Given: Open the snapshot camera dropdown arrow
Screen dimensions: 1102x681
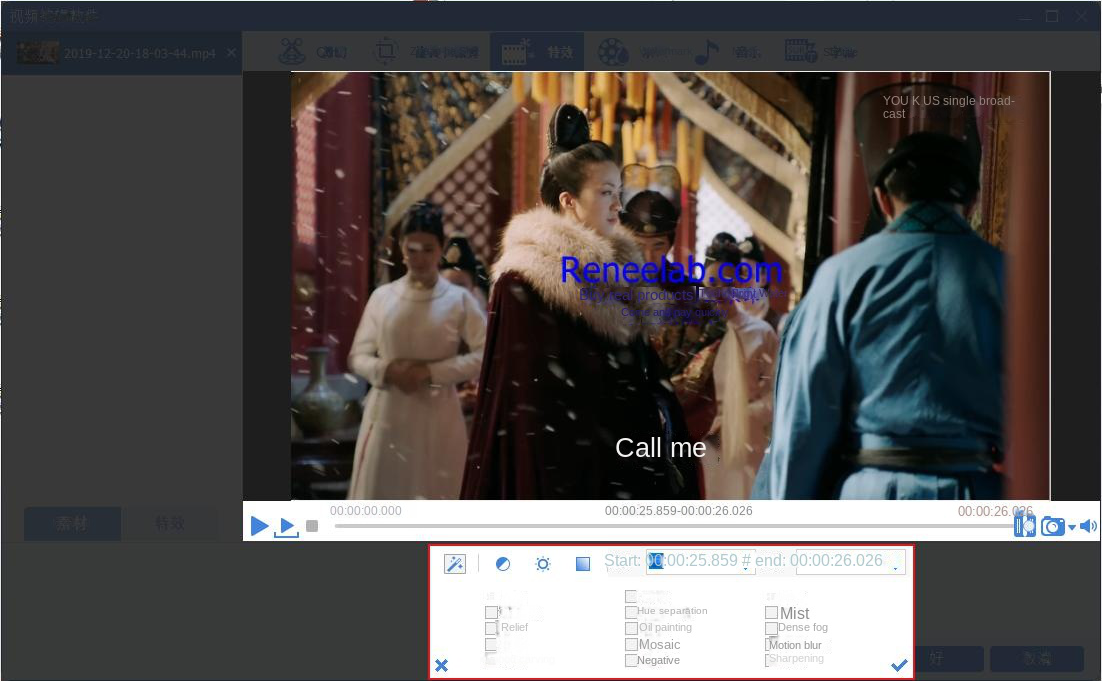Looking at the screenshot, I should [x=1072, y=527].
